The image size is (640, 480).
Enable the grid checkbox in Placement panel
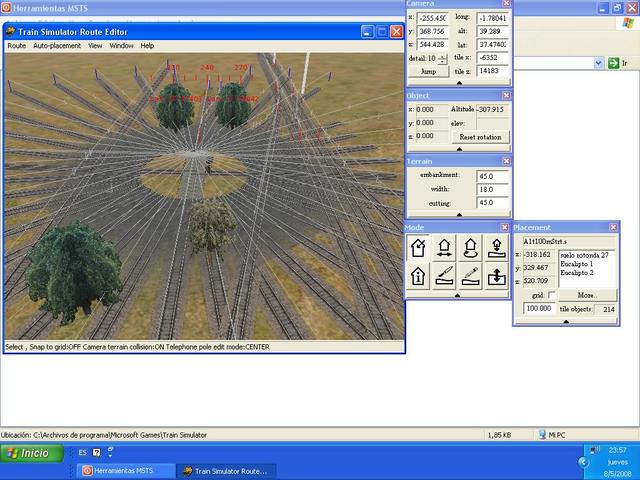553,296
